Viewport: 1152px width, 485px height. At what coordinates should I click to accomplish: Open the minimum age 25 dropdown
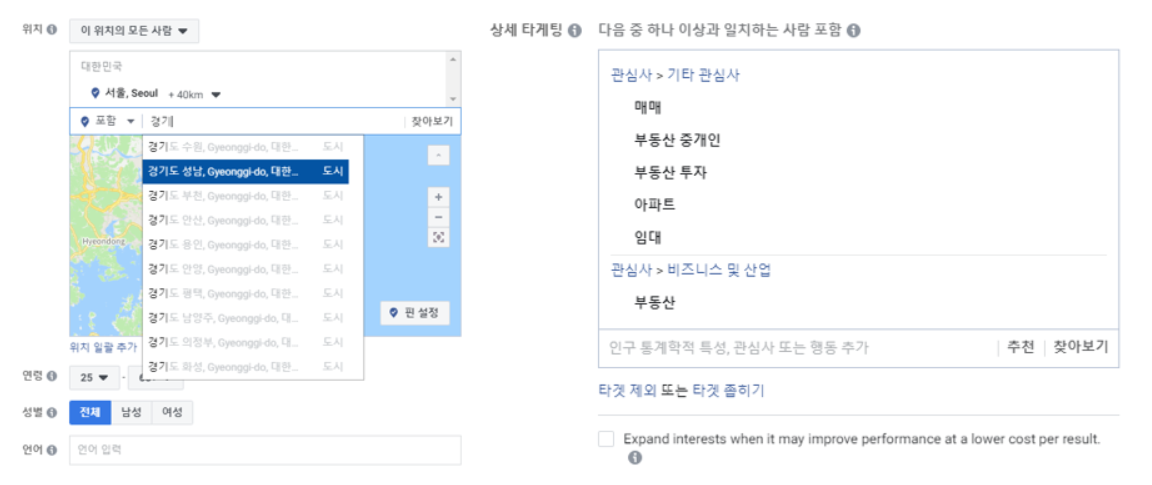94,378
